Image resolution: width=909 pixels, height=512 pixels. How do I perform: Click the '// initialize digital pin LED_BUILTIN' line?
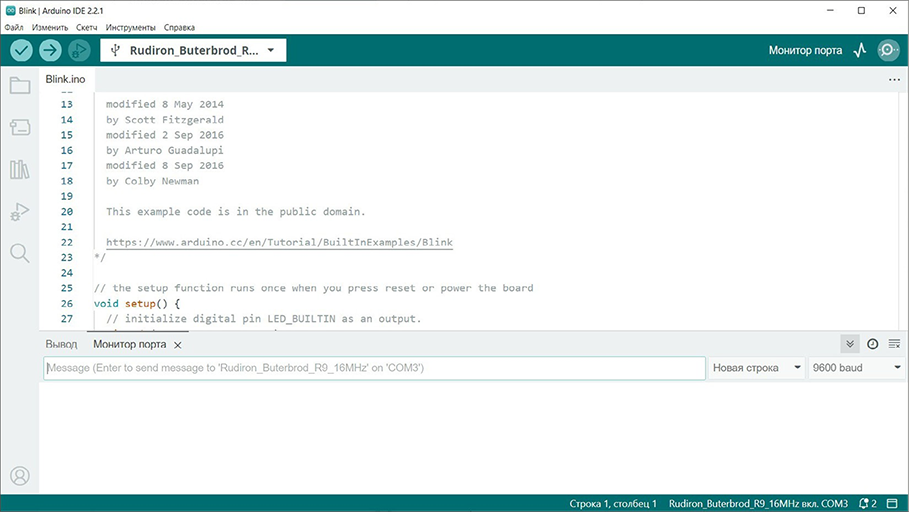click(x=264, y=319)
